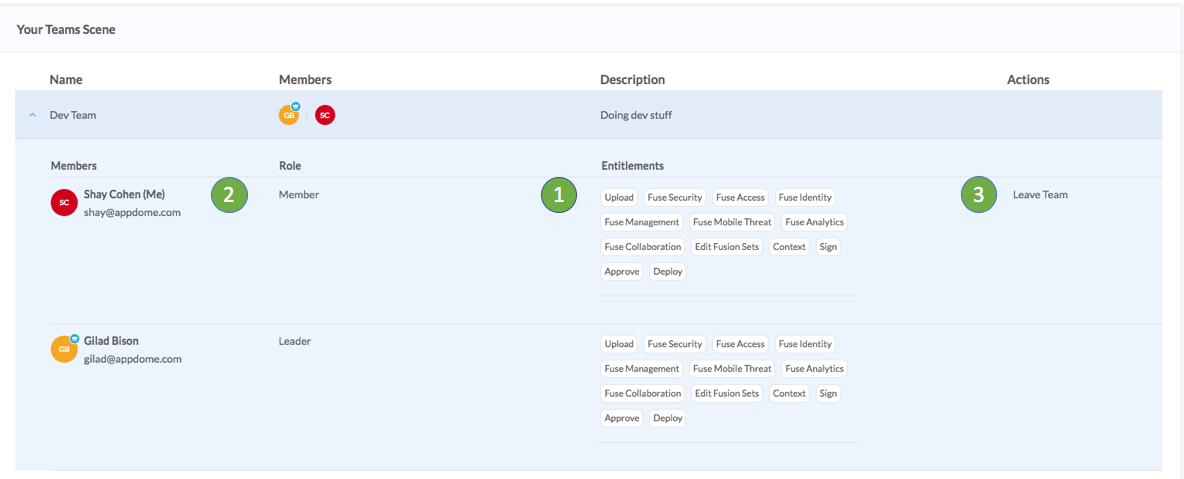The image size is (1184, 479).
Task: Click Shay Cohen's red SC avatar
Action: [64, 202]
